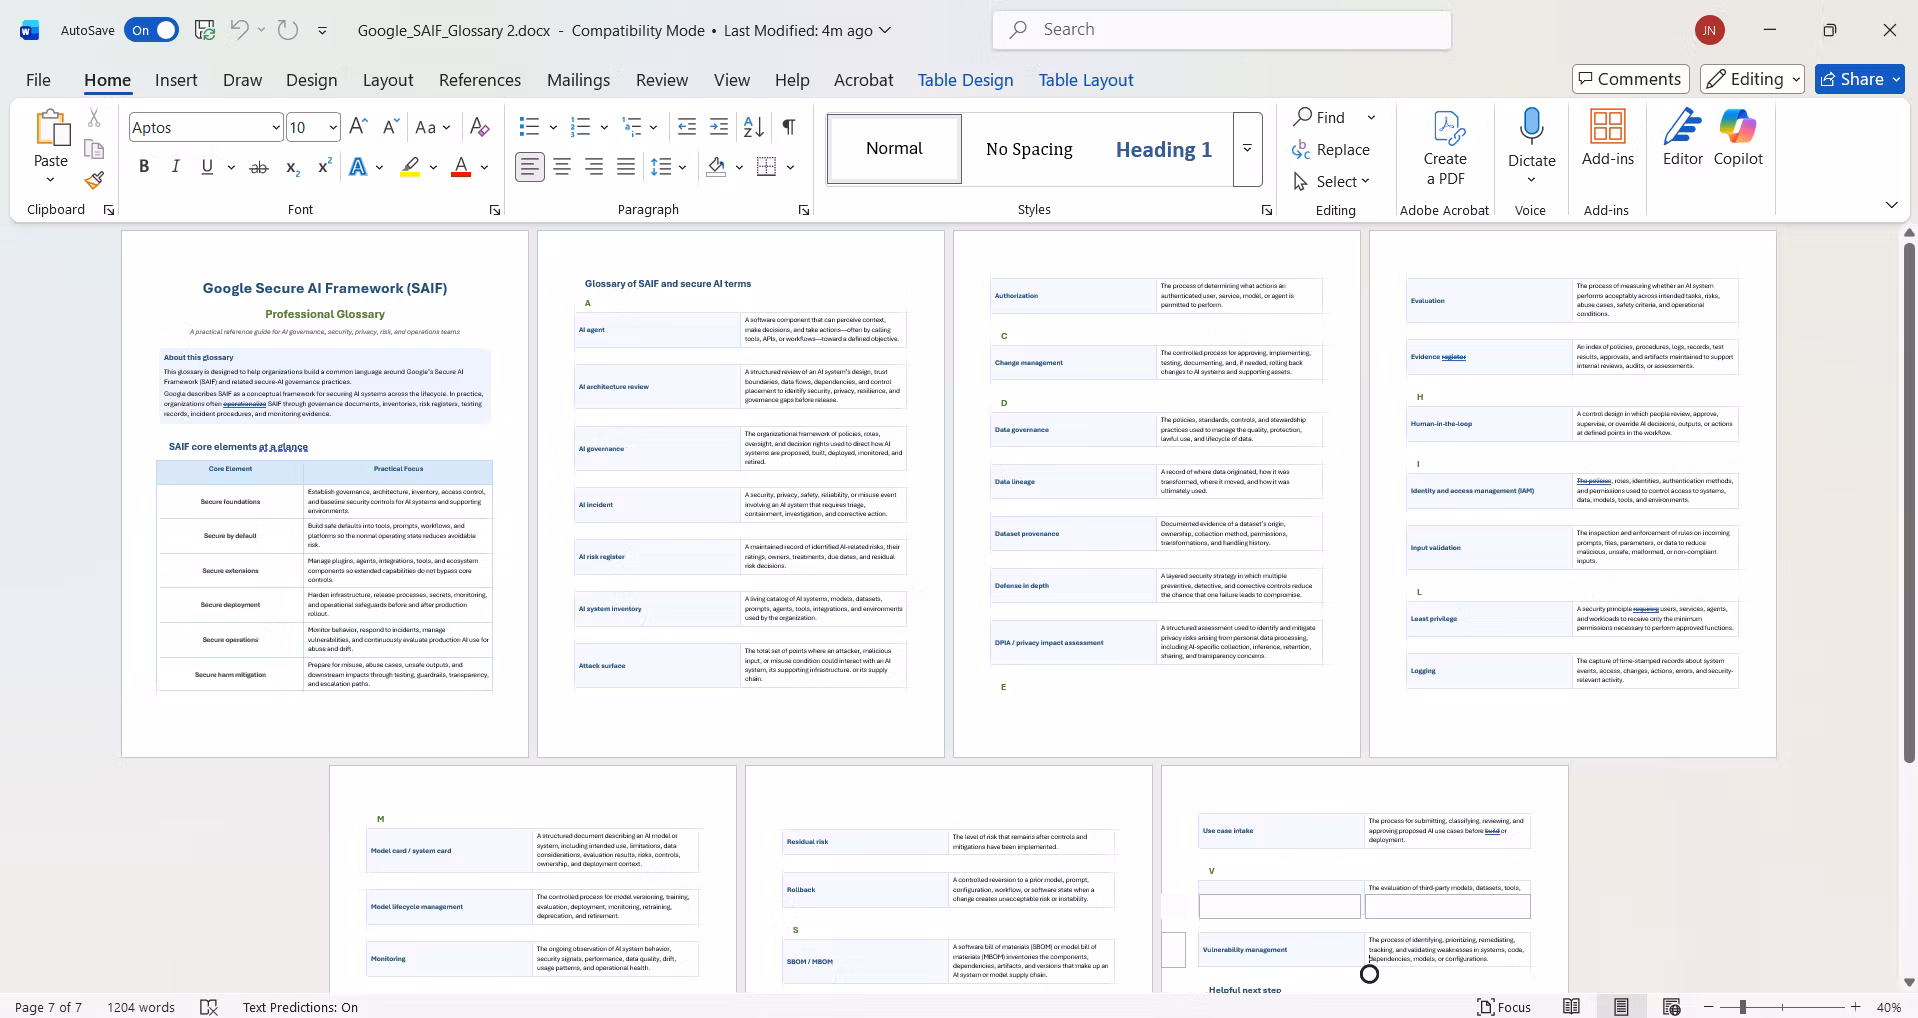Center align the paragraph
This screenshot has width=1918, height=1018.
[562, 167]
